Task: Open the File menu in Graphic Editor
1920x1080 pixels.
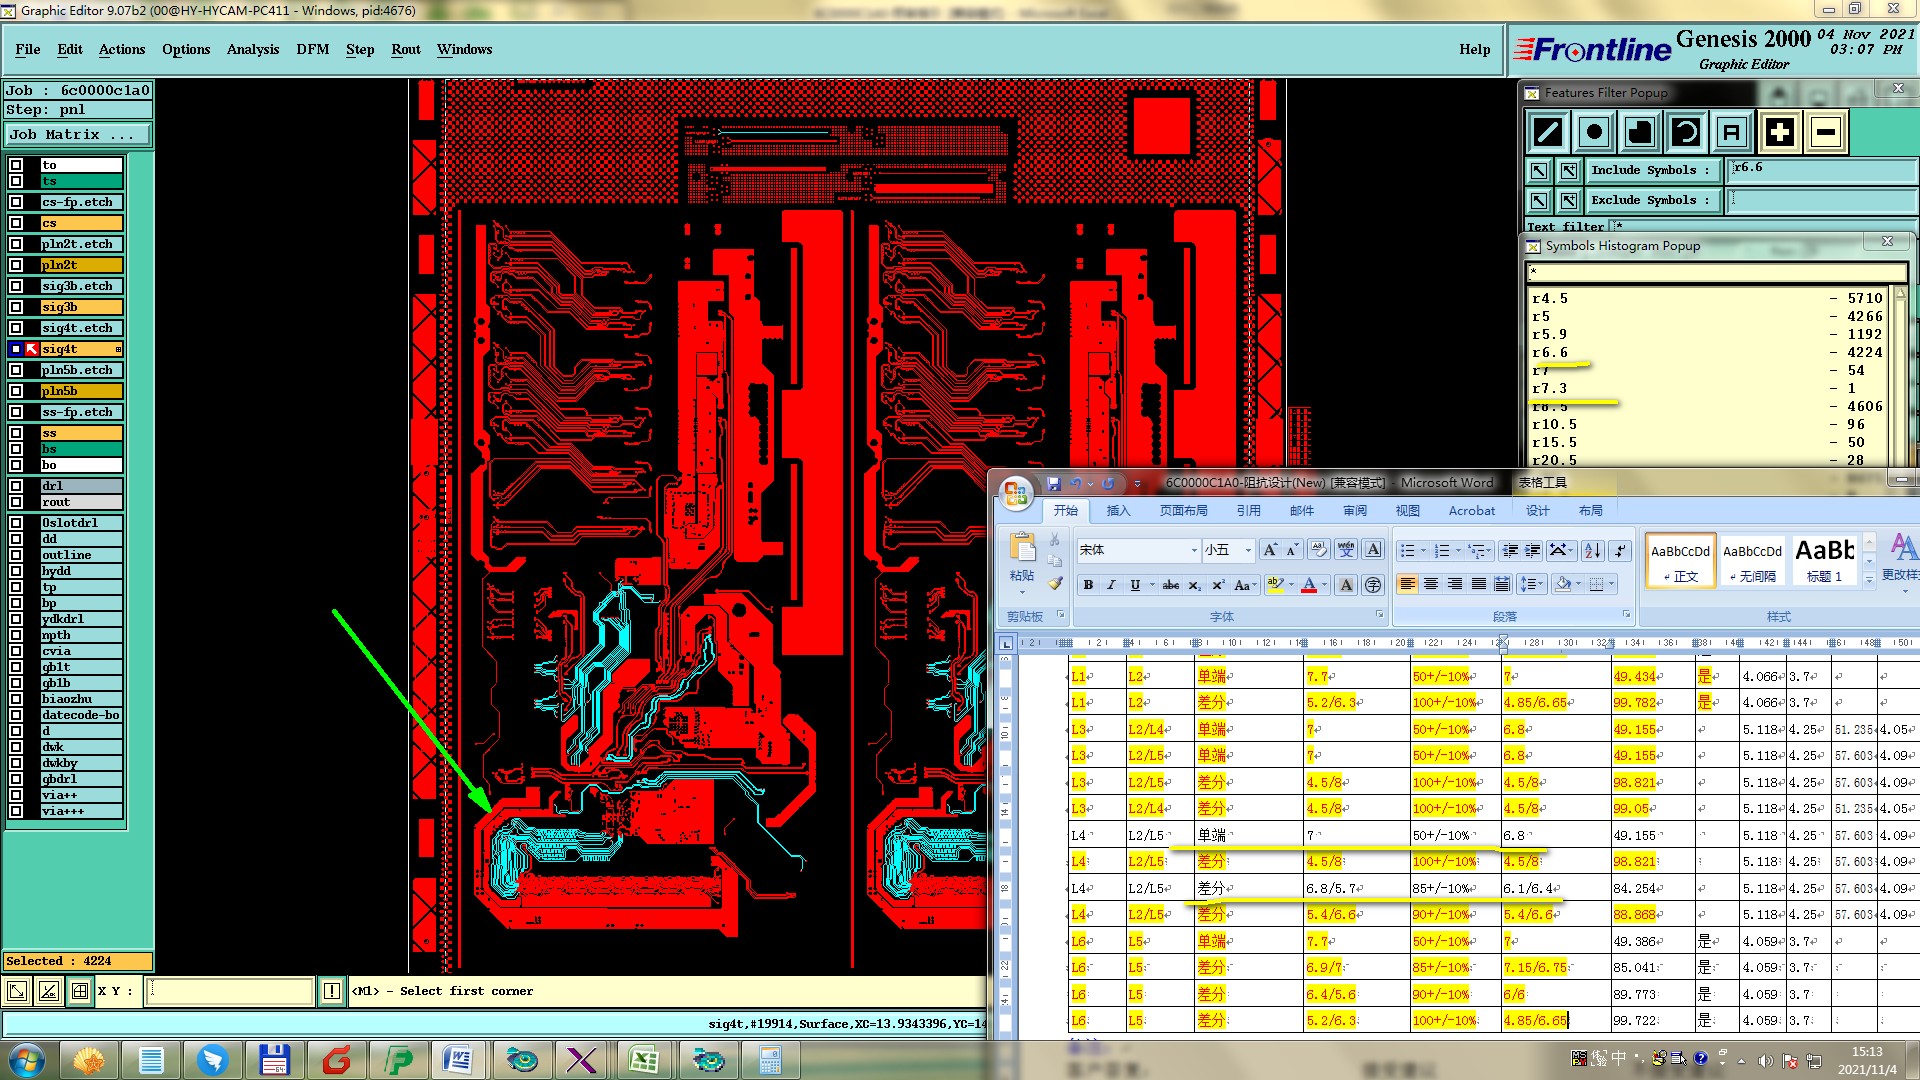Action: pyautogui.click(x=28, y=49)
